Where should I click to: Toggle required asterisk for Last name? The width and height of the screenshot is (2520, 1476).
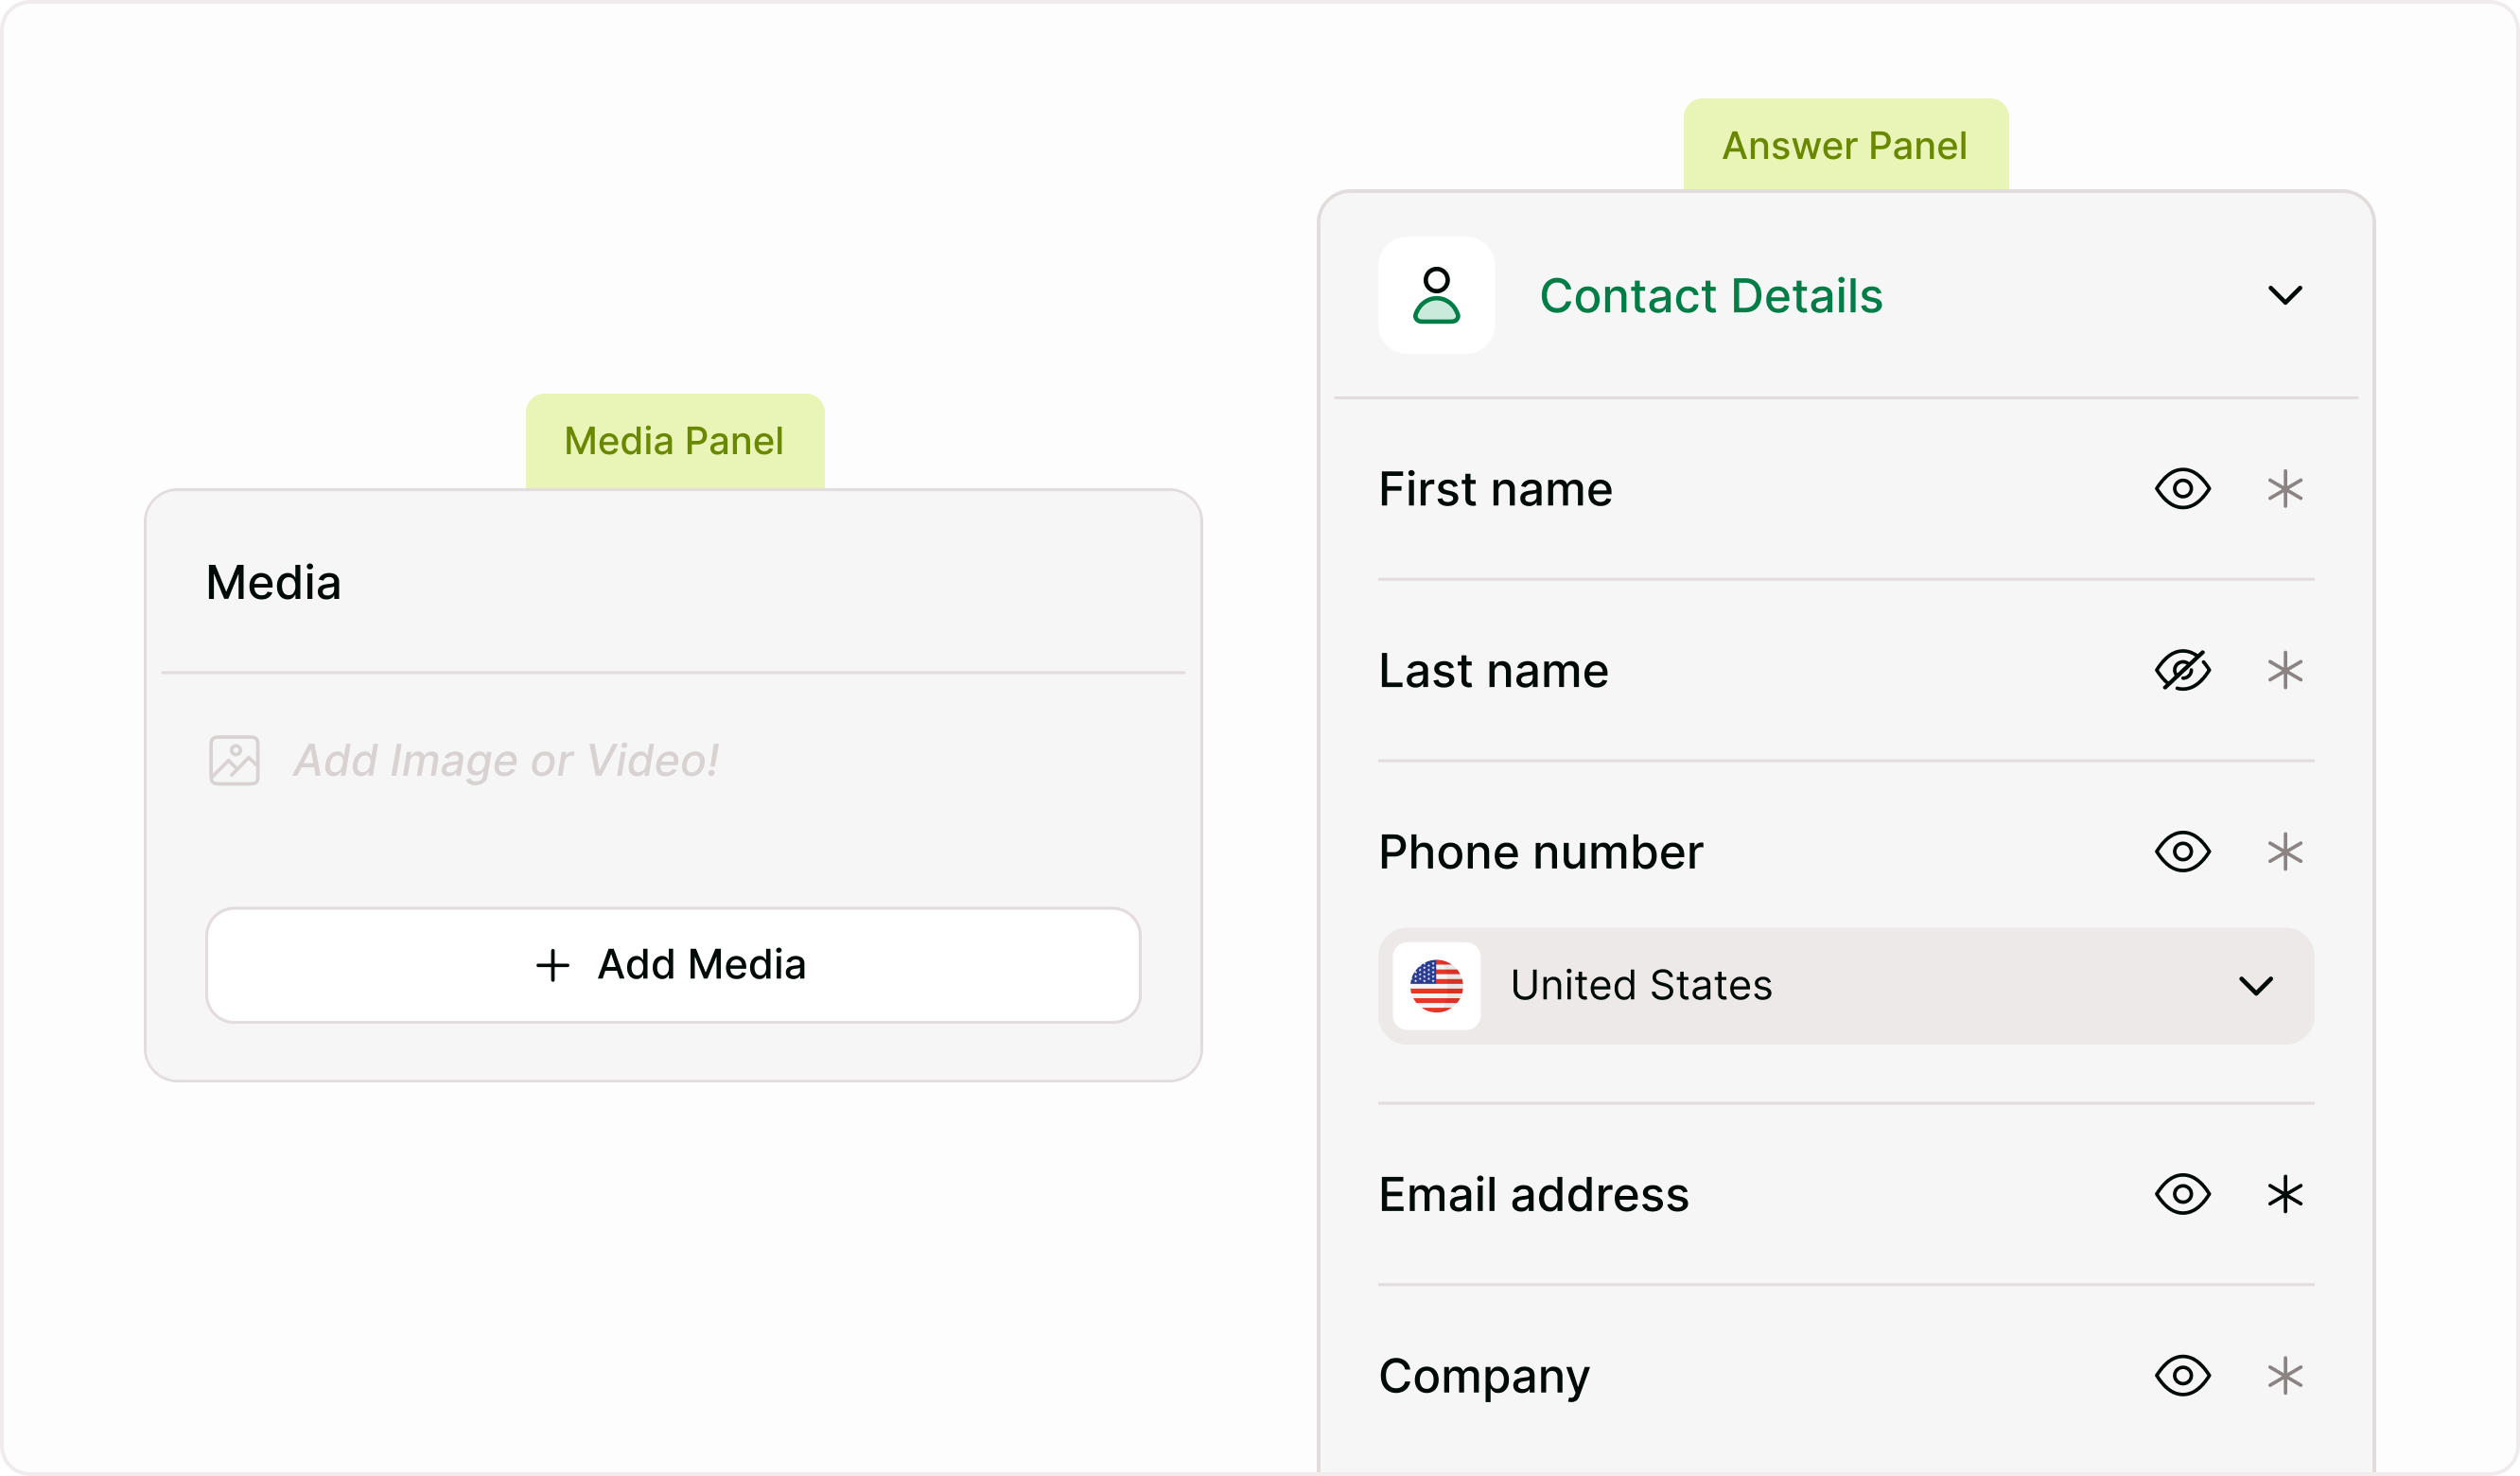click(2285, 670)
